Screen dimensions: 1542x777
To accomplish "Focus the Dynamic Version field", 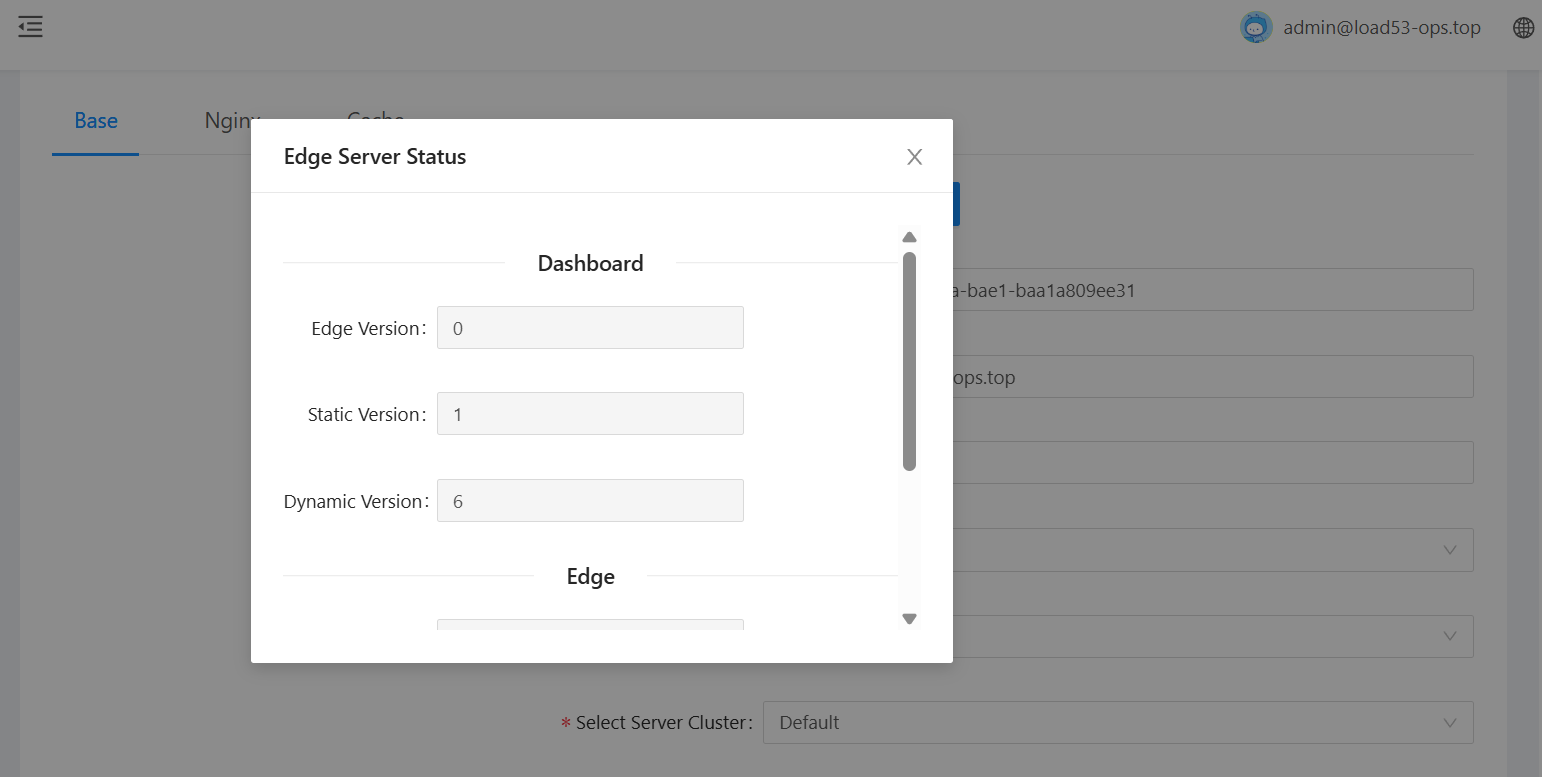I will click(x=590, y=501).
